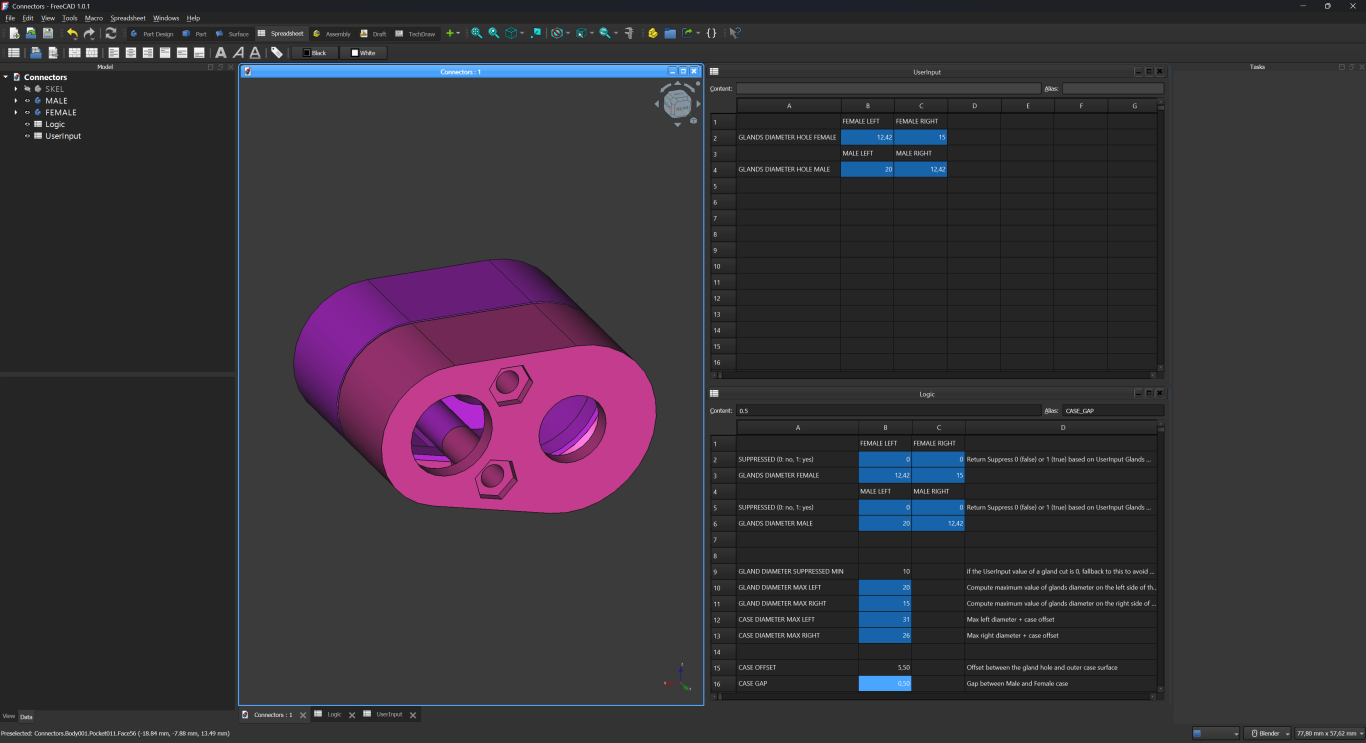1366x743 pixels.
Task: Collapse the Connectors document tree
Action: tap(6, 77)
